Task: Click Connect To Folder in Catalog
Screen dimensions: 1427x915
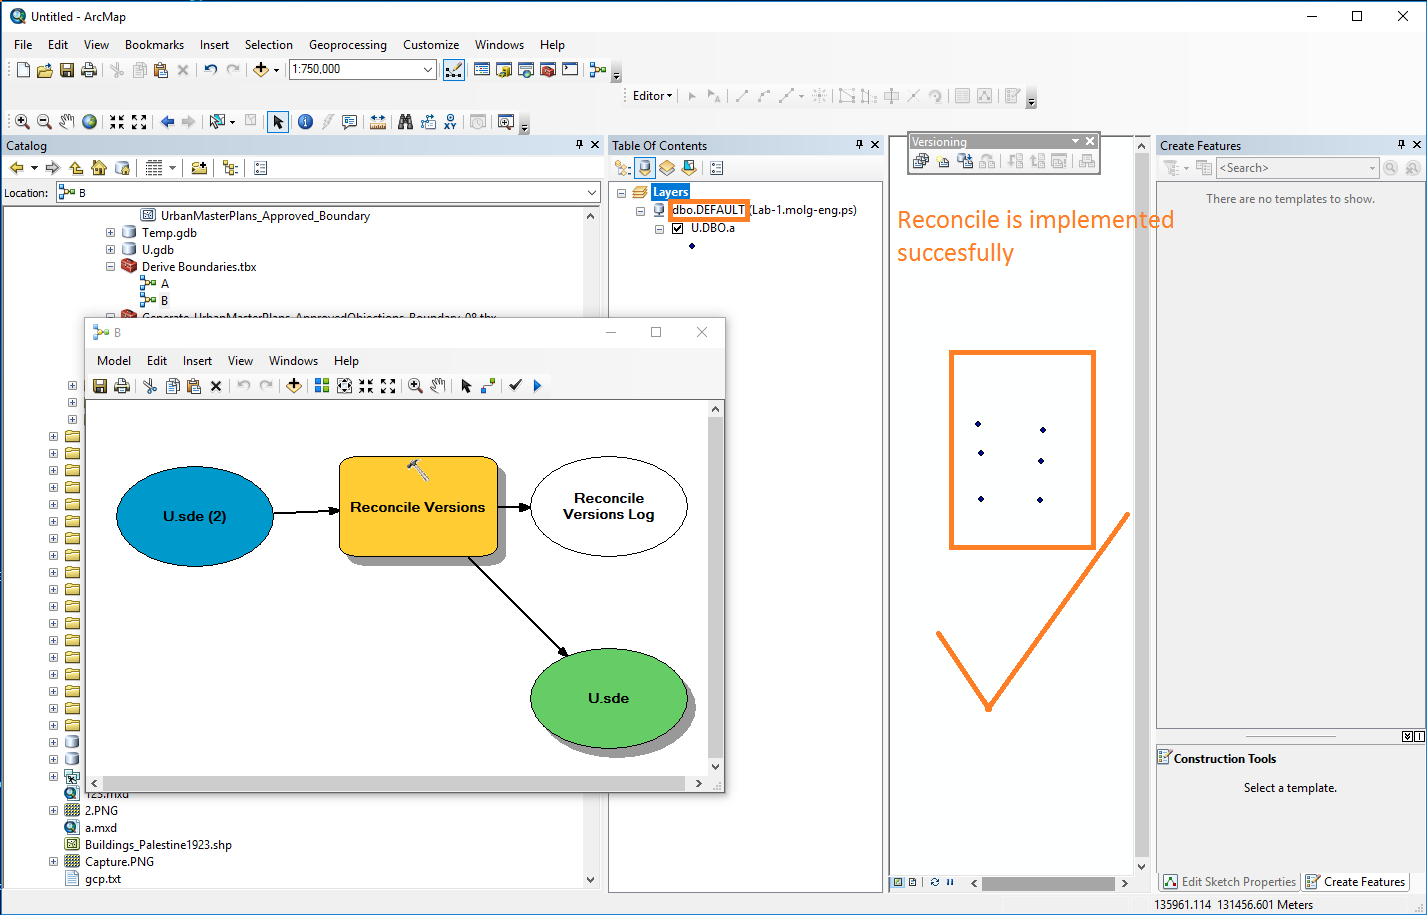Action: click(x=199, y=168)
